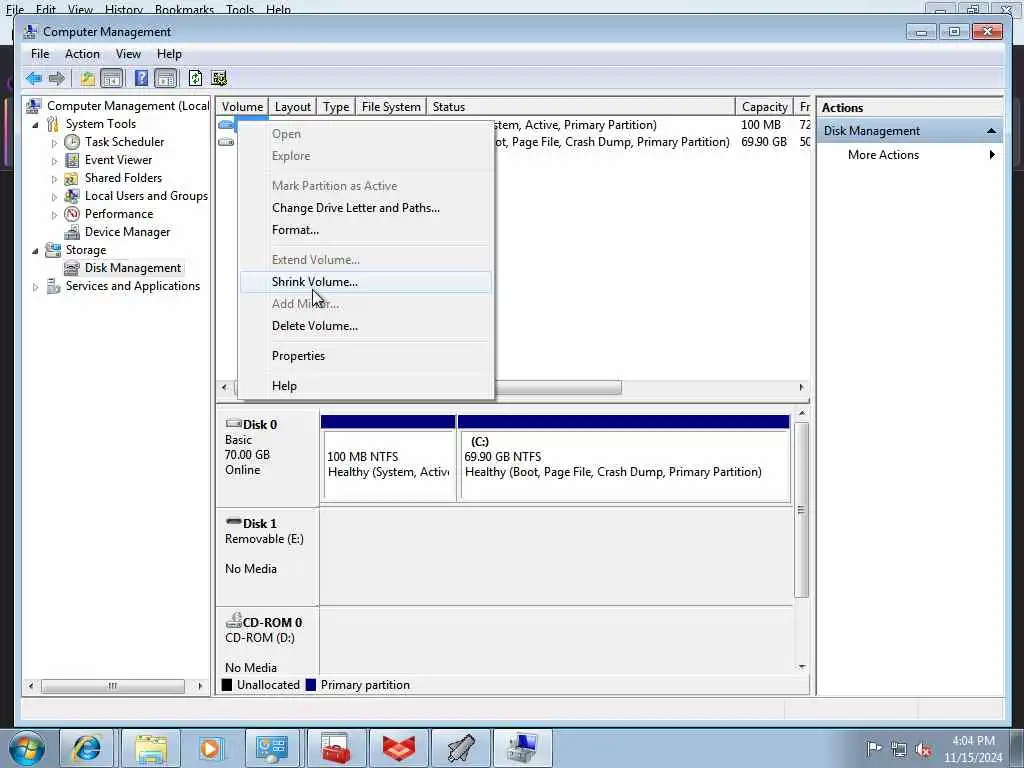Screen dimensions: 1024x768
Task: Select the Services and Applications icon
Action: tap(53, 286)
